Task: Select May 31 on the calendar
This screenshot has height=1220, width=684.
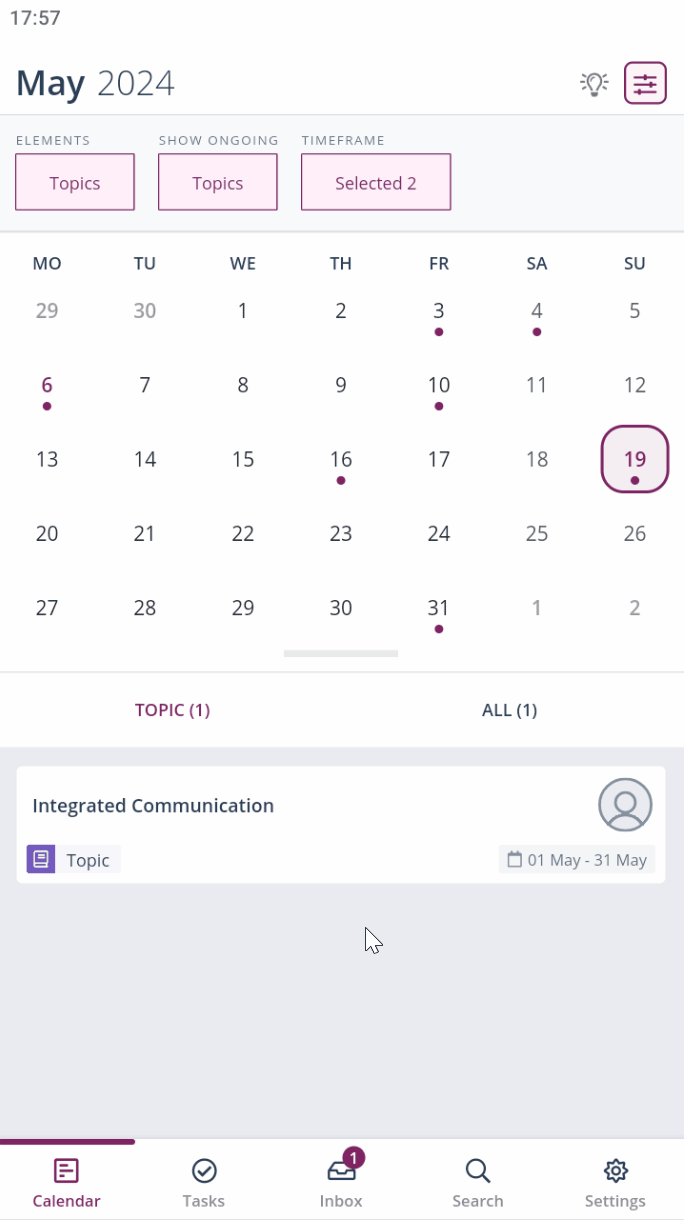Action: [439, 608]
